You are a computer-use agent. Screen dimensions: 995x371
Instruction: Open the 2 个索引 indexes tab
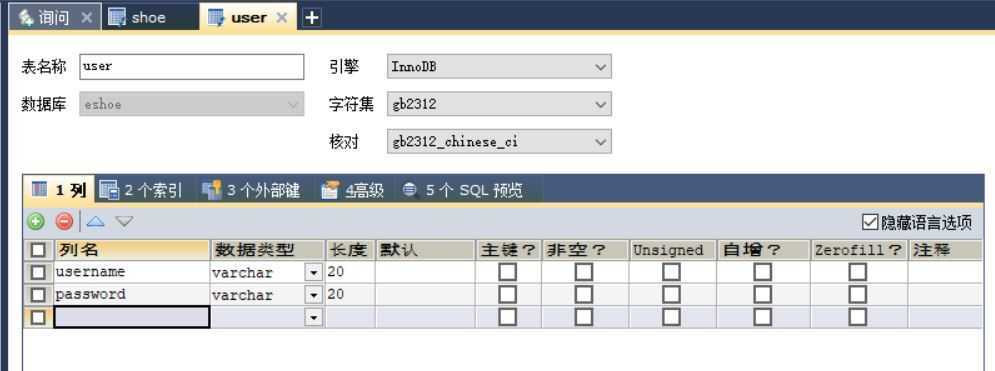pyautogui.click(x=142, y=190)
